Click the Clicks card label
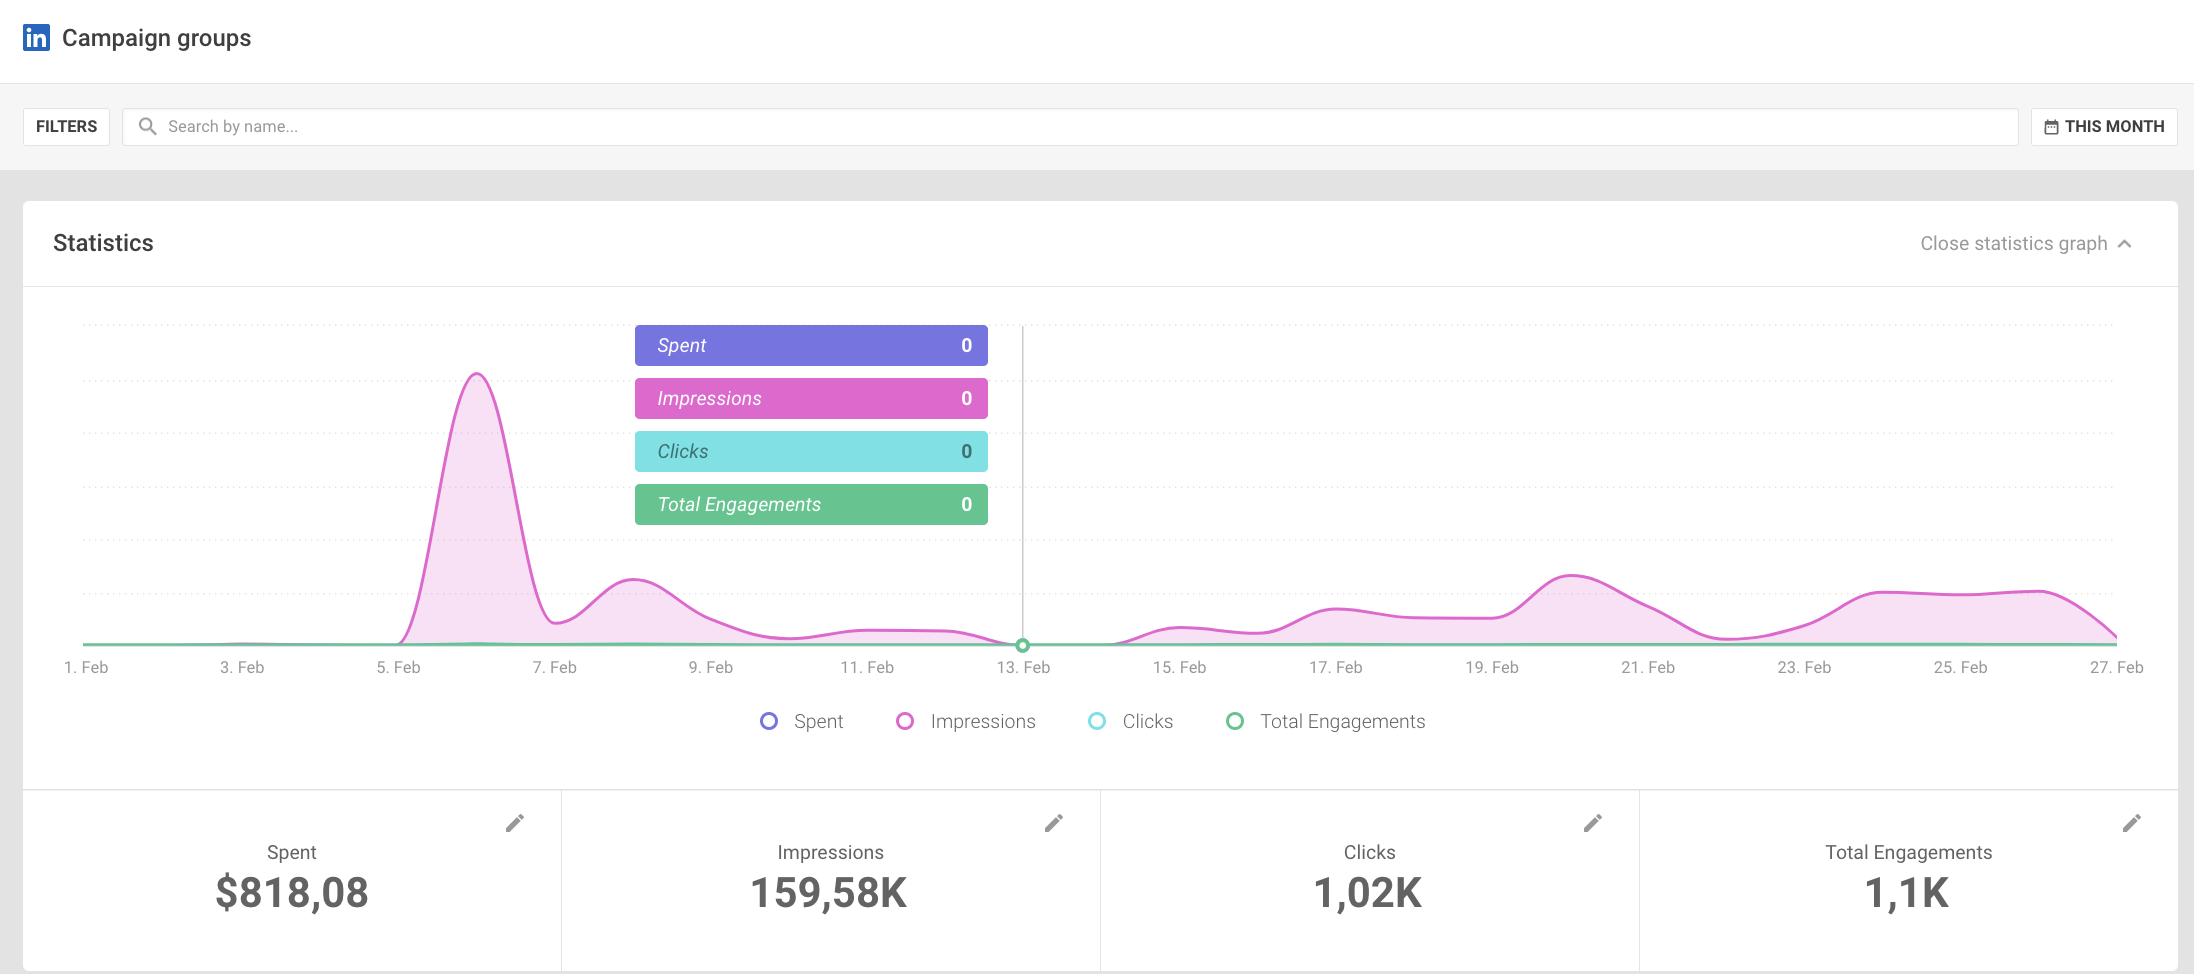Viewport: 2194px width, 974px height. click(1370, 852)
